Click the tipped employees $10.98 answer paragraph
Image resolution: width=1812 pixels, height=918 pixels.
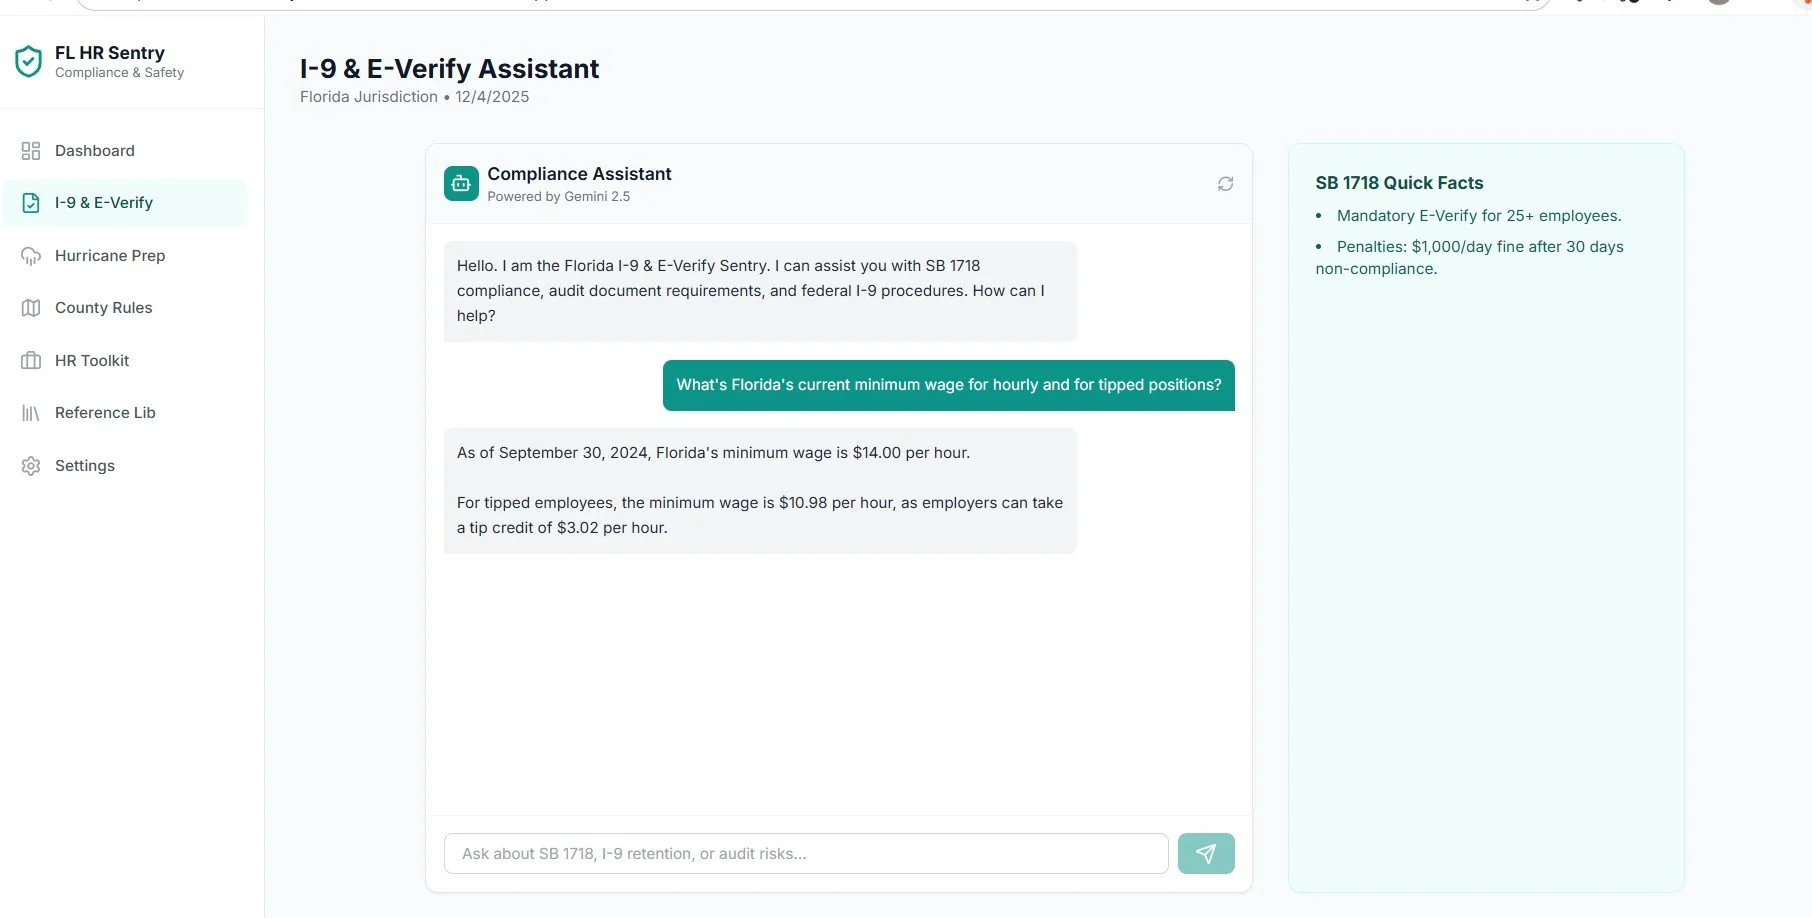coord(760,515)
